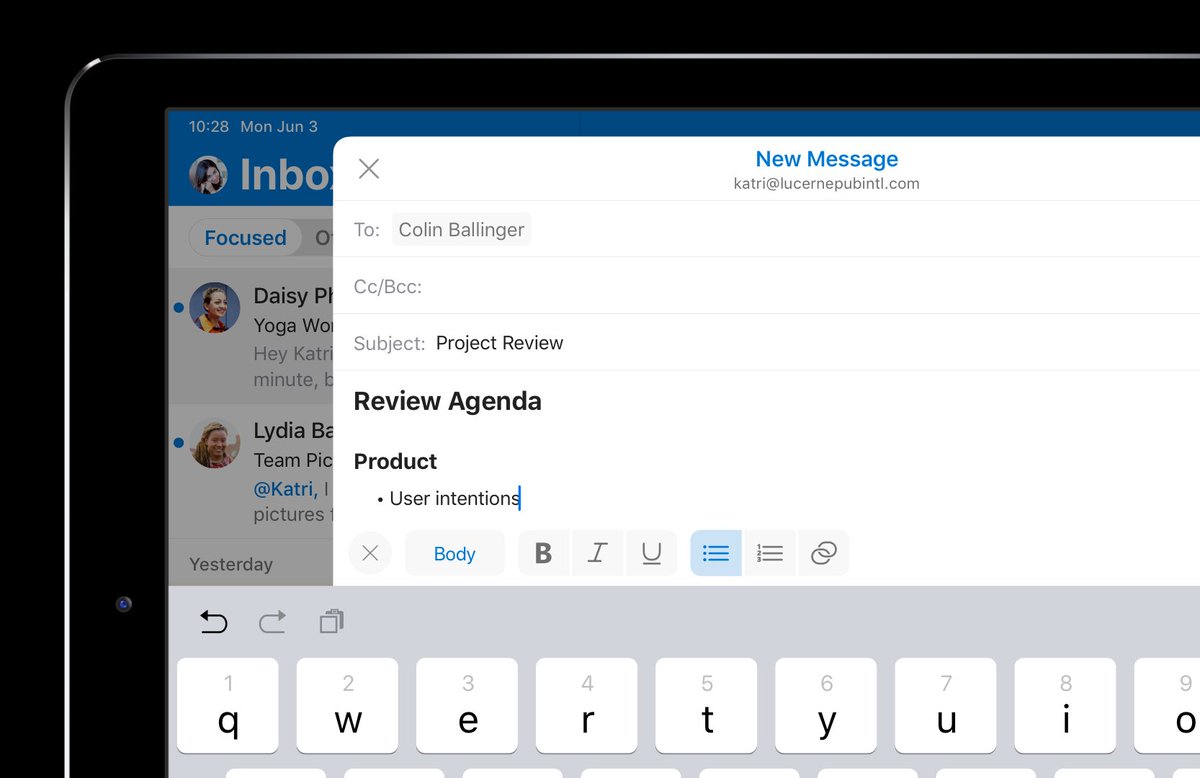Tap the User intentions bullet line
Image resolution: width=1200 pixels, height=778 pixels.
(x=448, y=498)
